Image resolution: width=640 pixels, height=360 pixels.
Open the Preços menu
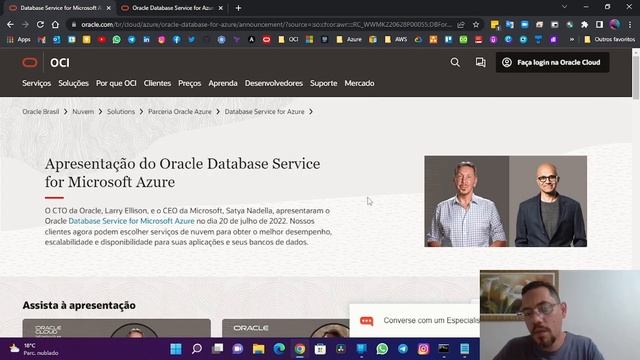(x=189, y=83)
